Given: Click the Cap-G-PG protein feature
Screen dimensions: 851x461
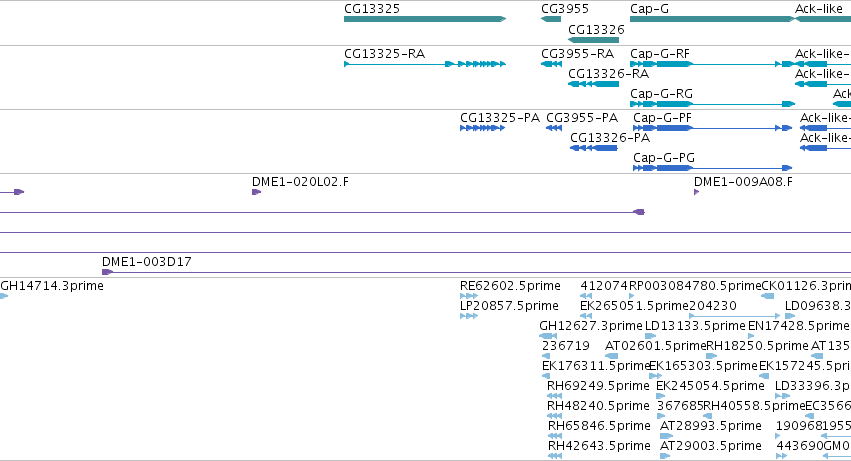Looking at the screenshot, I should click(x=713, y=168).
